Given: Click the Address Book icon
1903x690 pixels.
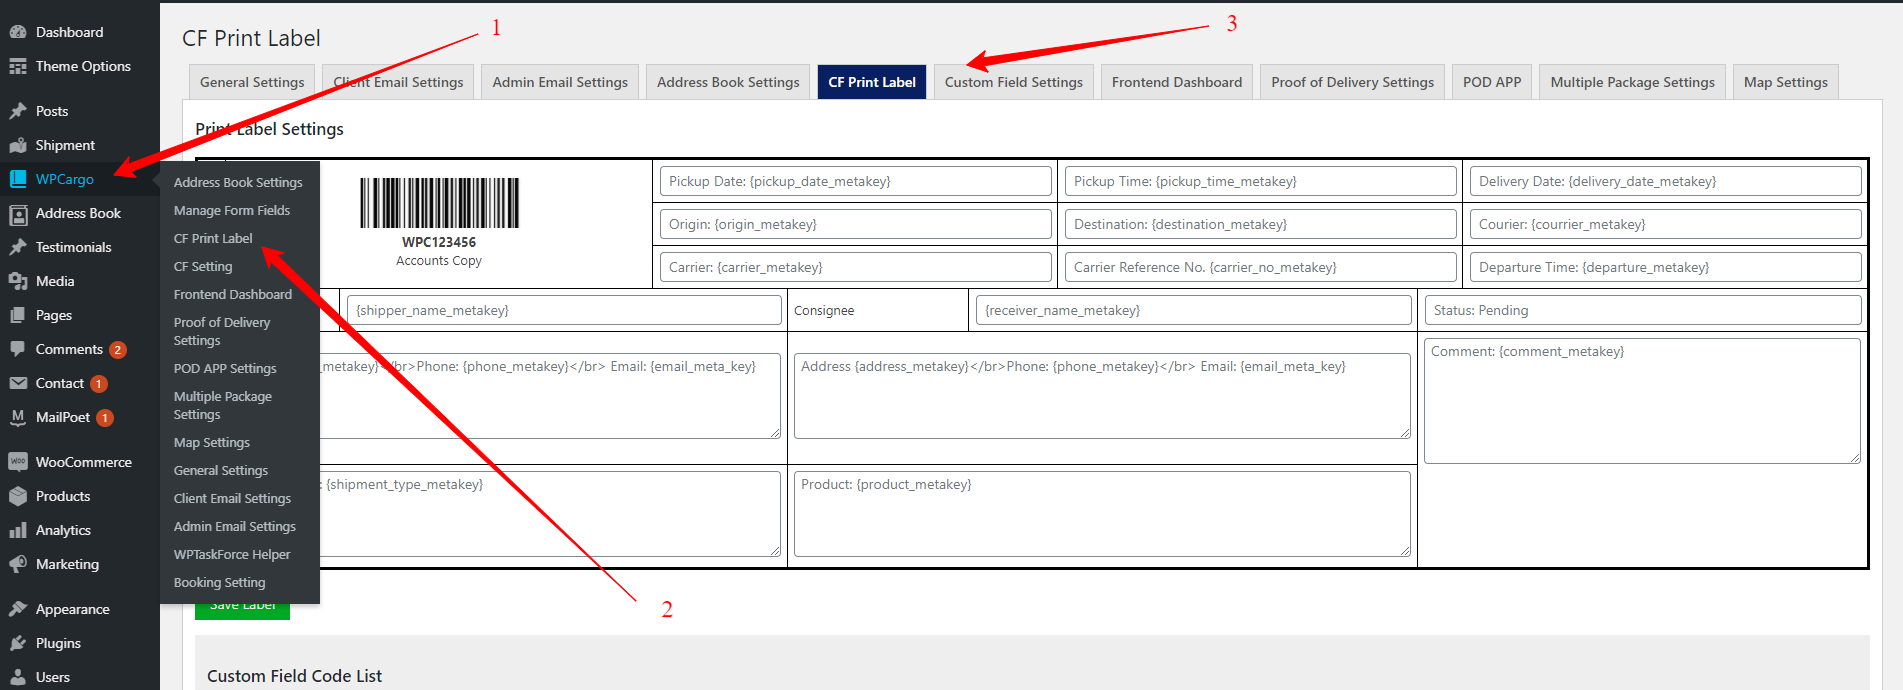Looking at the screenshot, I should tap(18, 213).
